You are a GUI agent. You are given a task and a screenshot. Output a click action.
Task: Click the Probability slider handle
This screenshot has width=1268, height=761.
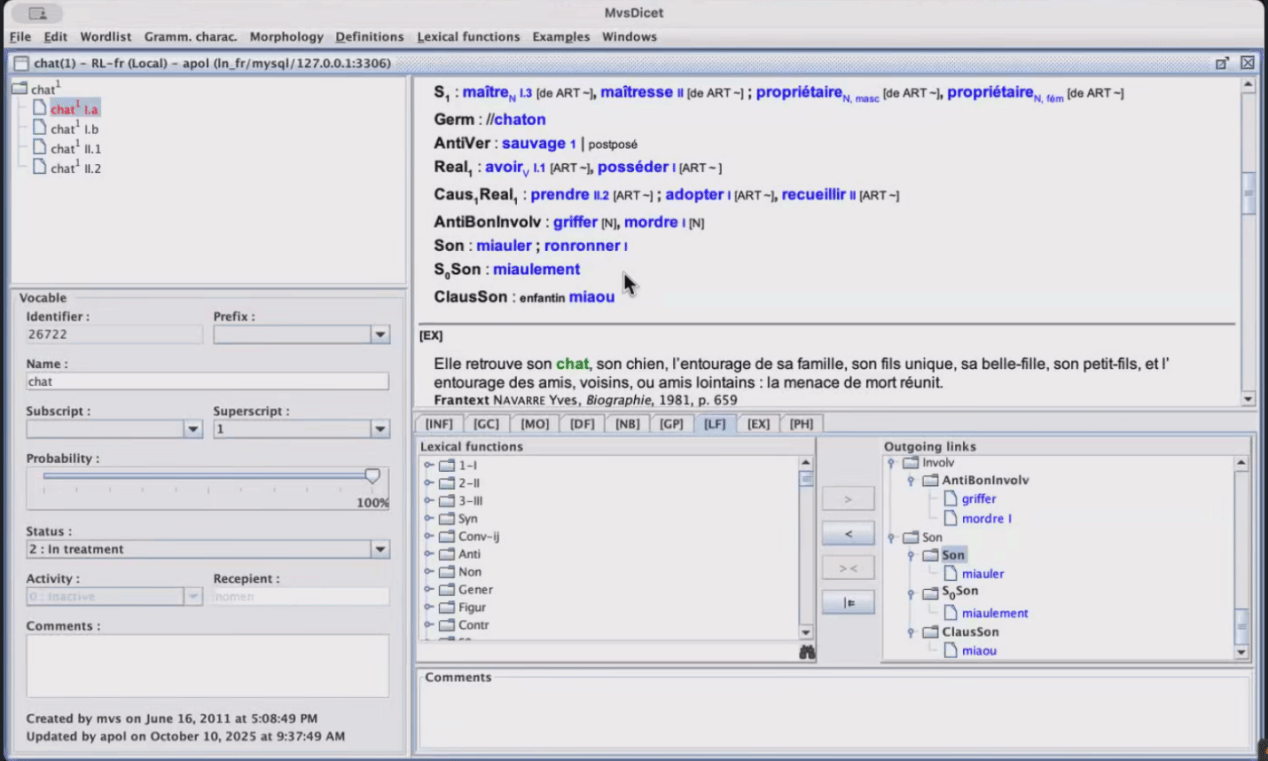[x=372, y=477]
